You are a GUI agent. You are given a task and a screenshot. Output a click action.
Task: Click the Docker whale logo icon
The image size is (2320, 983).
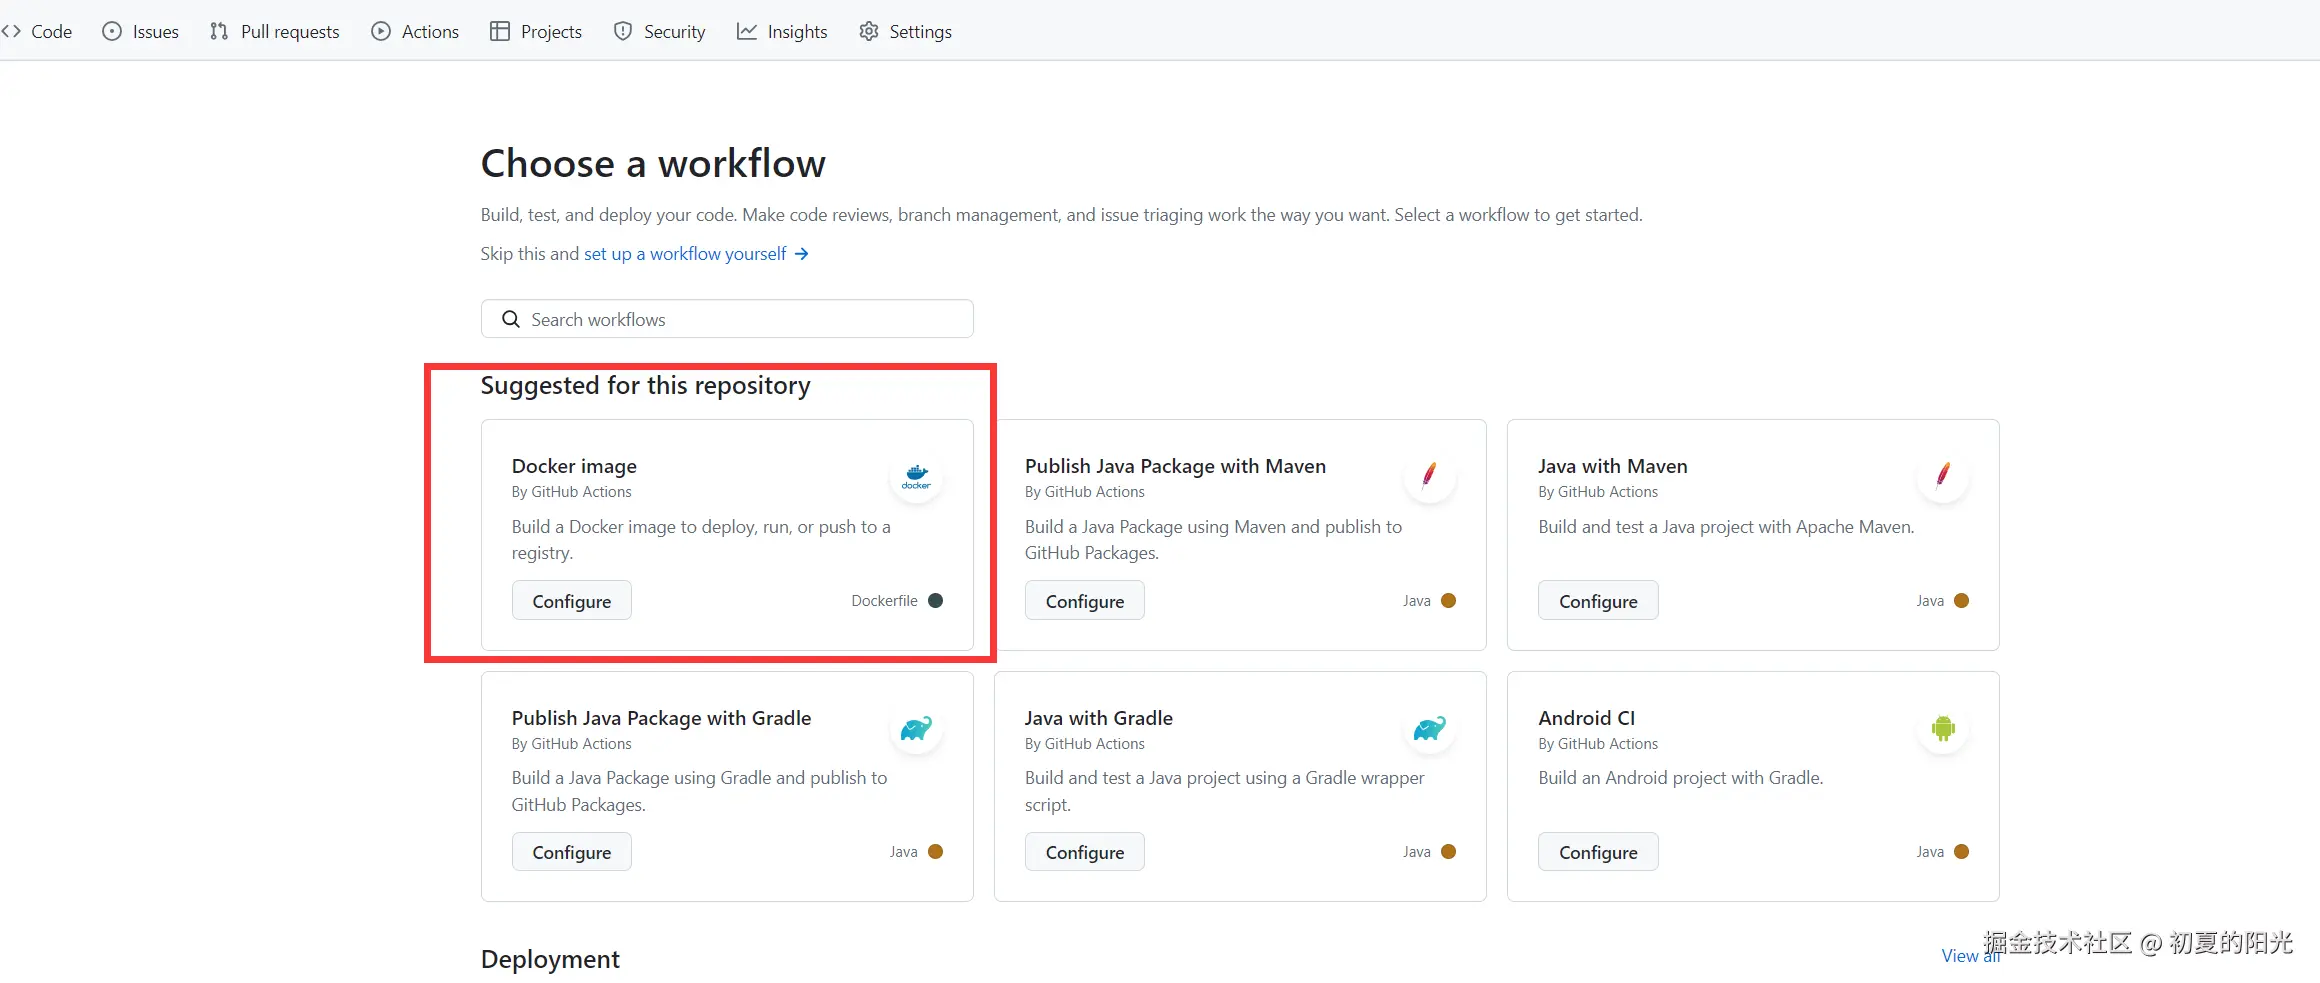pos(916,477)
